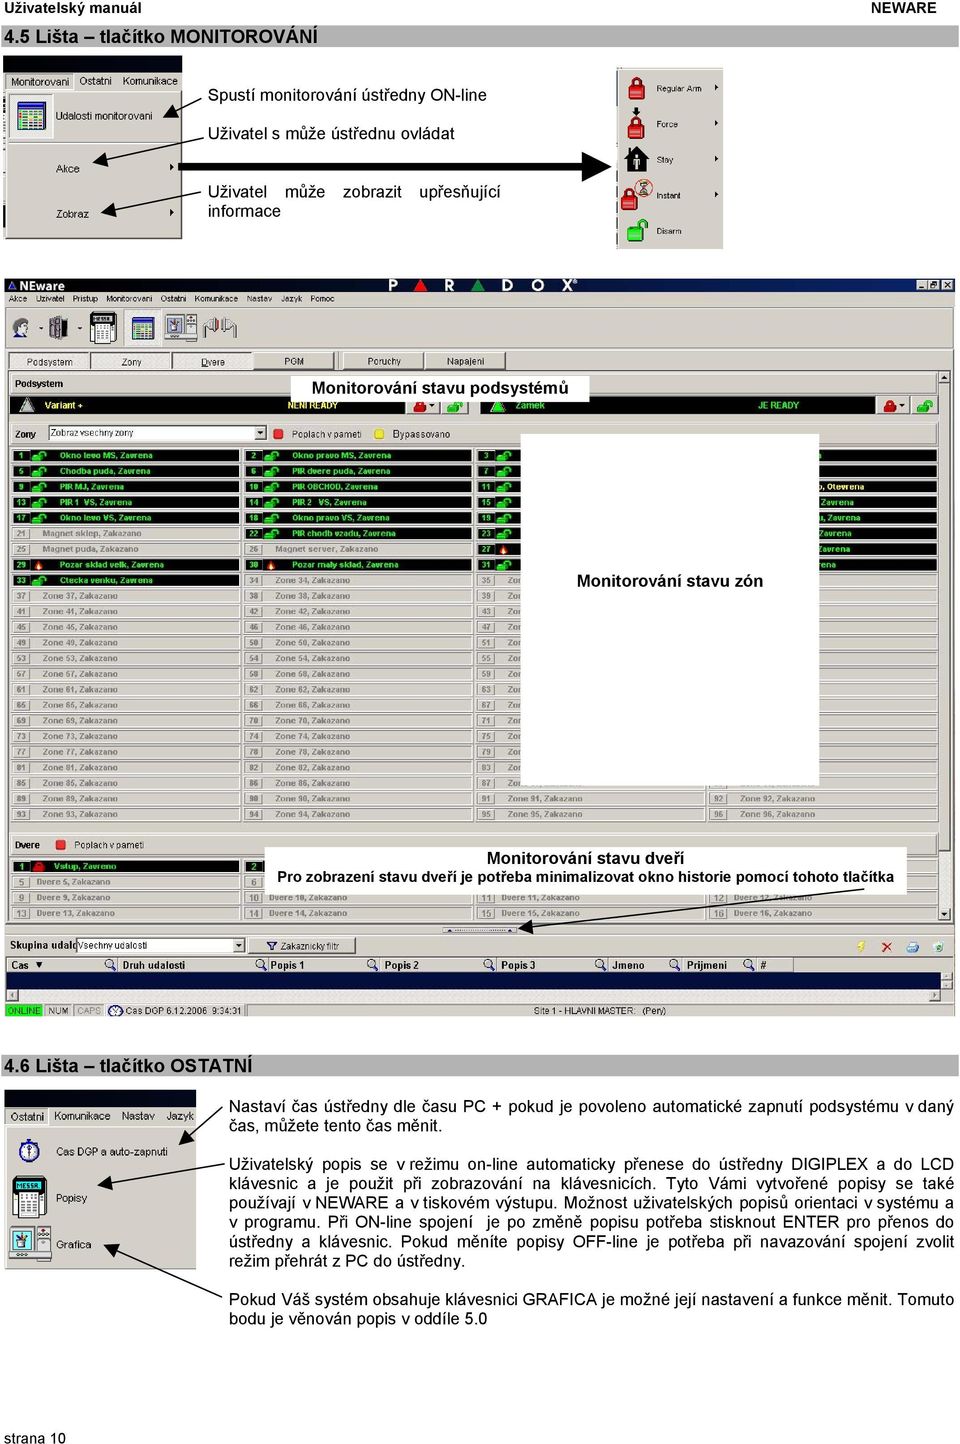Viewport: 960px width, 1444px height.
Task: Click the Udalosti monitorovani icon in the Monitorovani menu
Action: point(30,116)
